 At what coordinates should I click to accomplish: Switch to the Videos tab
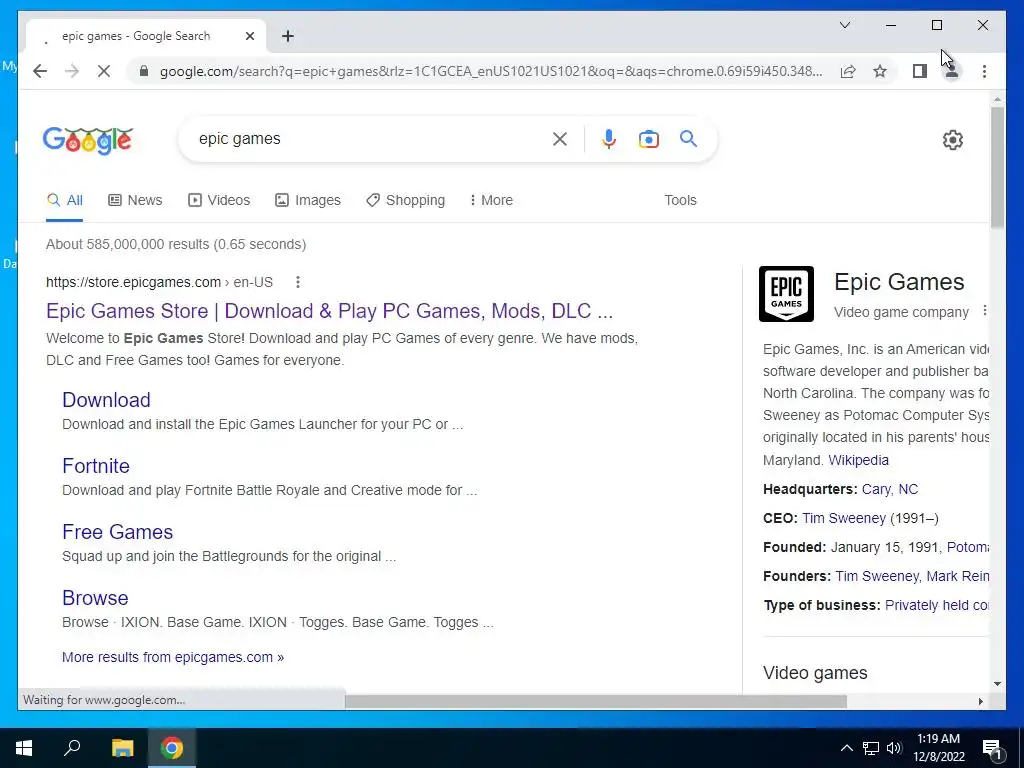(219, 200)
